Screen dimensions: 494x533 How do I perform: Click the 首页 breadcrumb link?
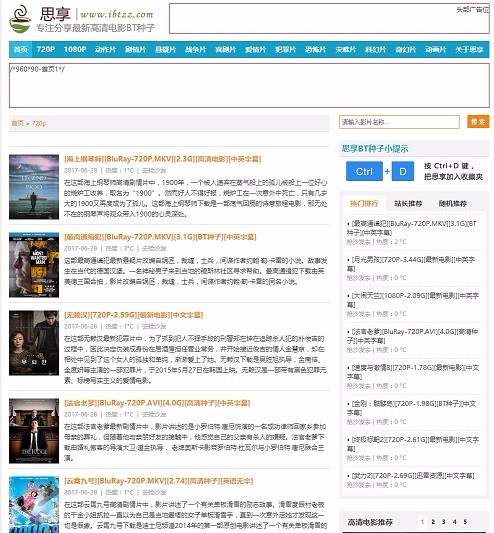point(17,123)
